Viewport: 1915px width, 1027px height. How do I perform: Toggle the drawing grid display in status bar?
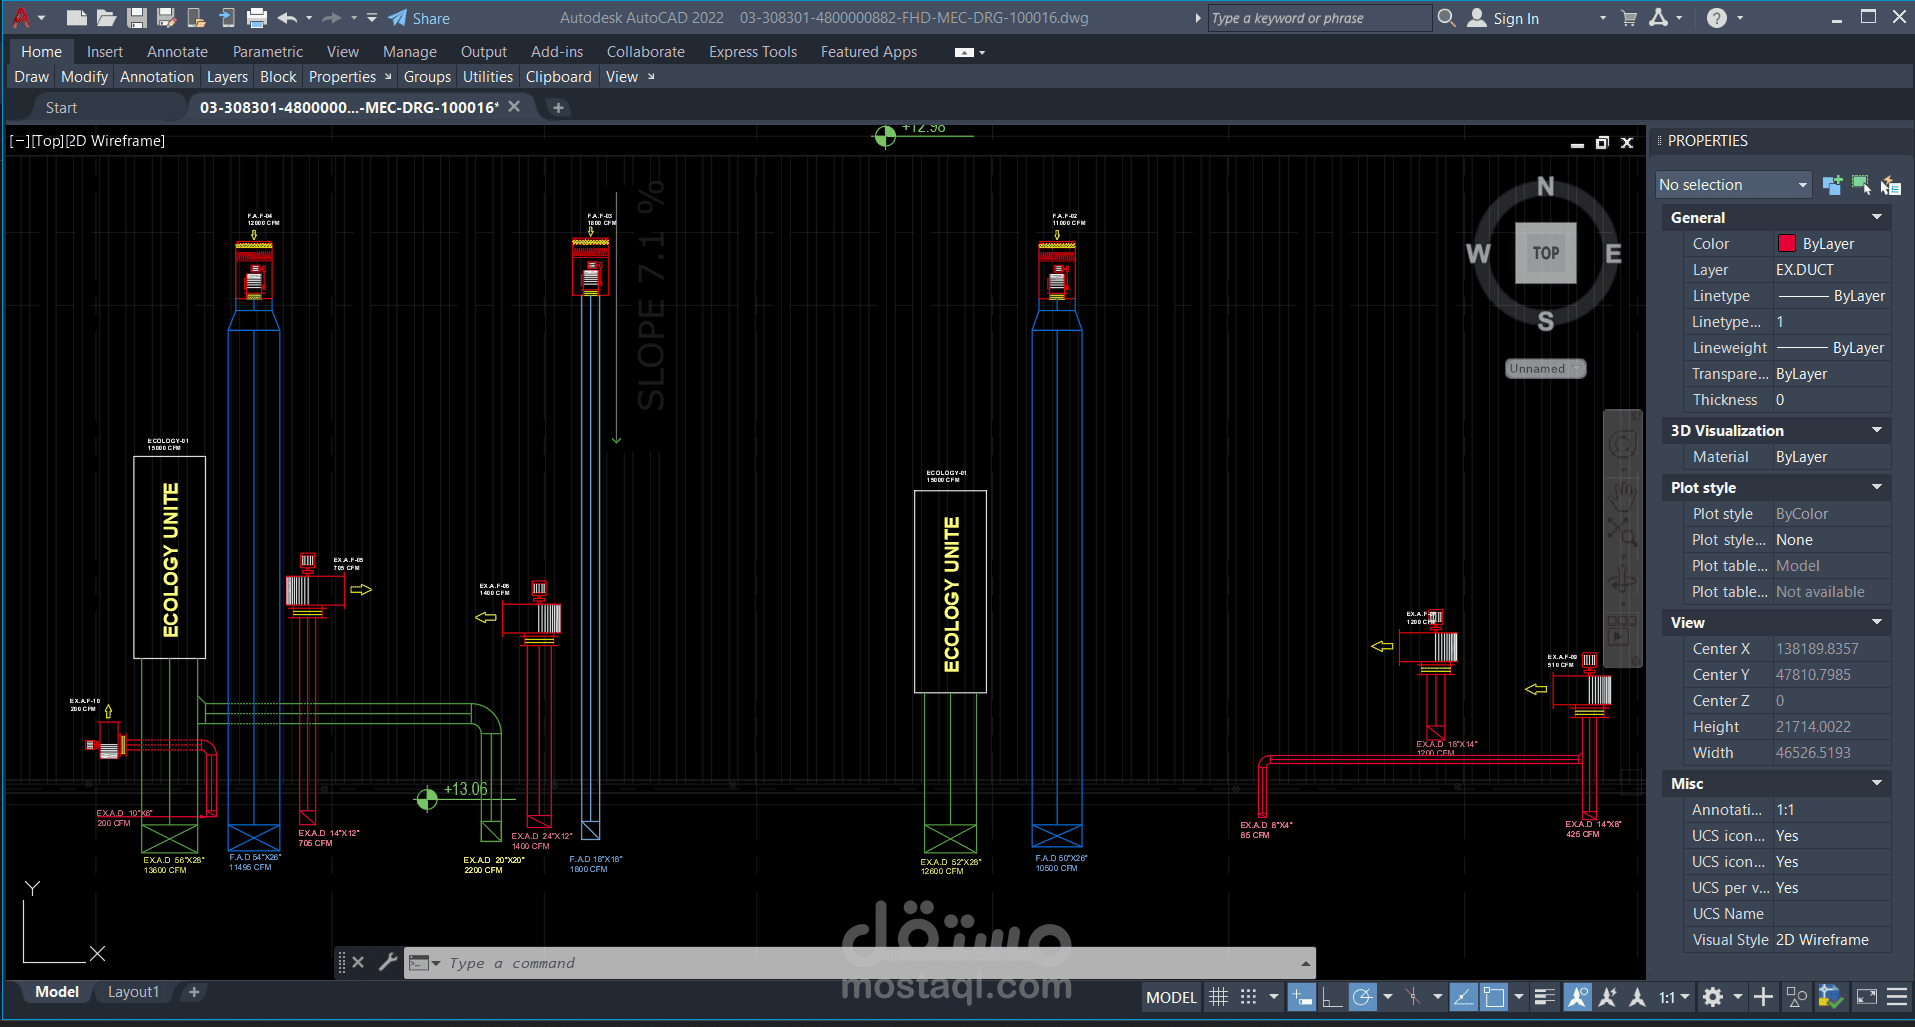(1218, 997)
